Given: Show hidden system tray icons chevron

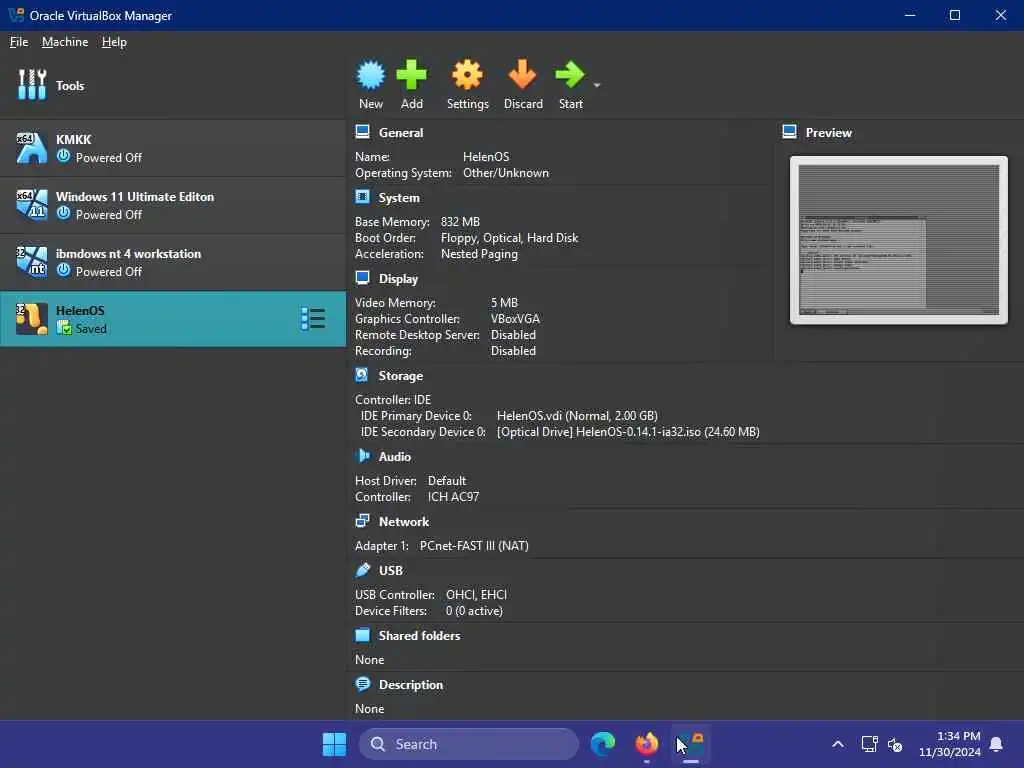Looking at the screenshot, I should 838,744.
